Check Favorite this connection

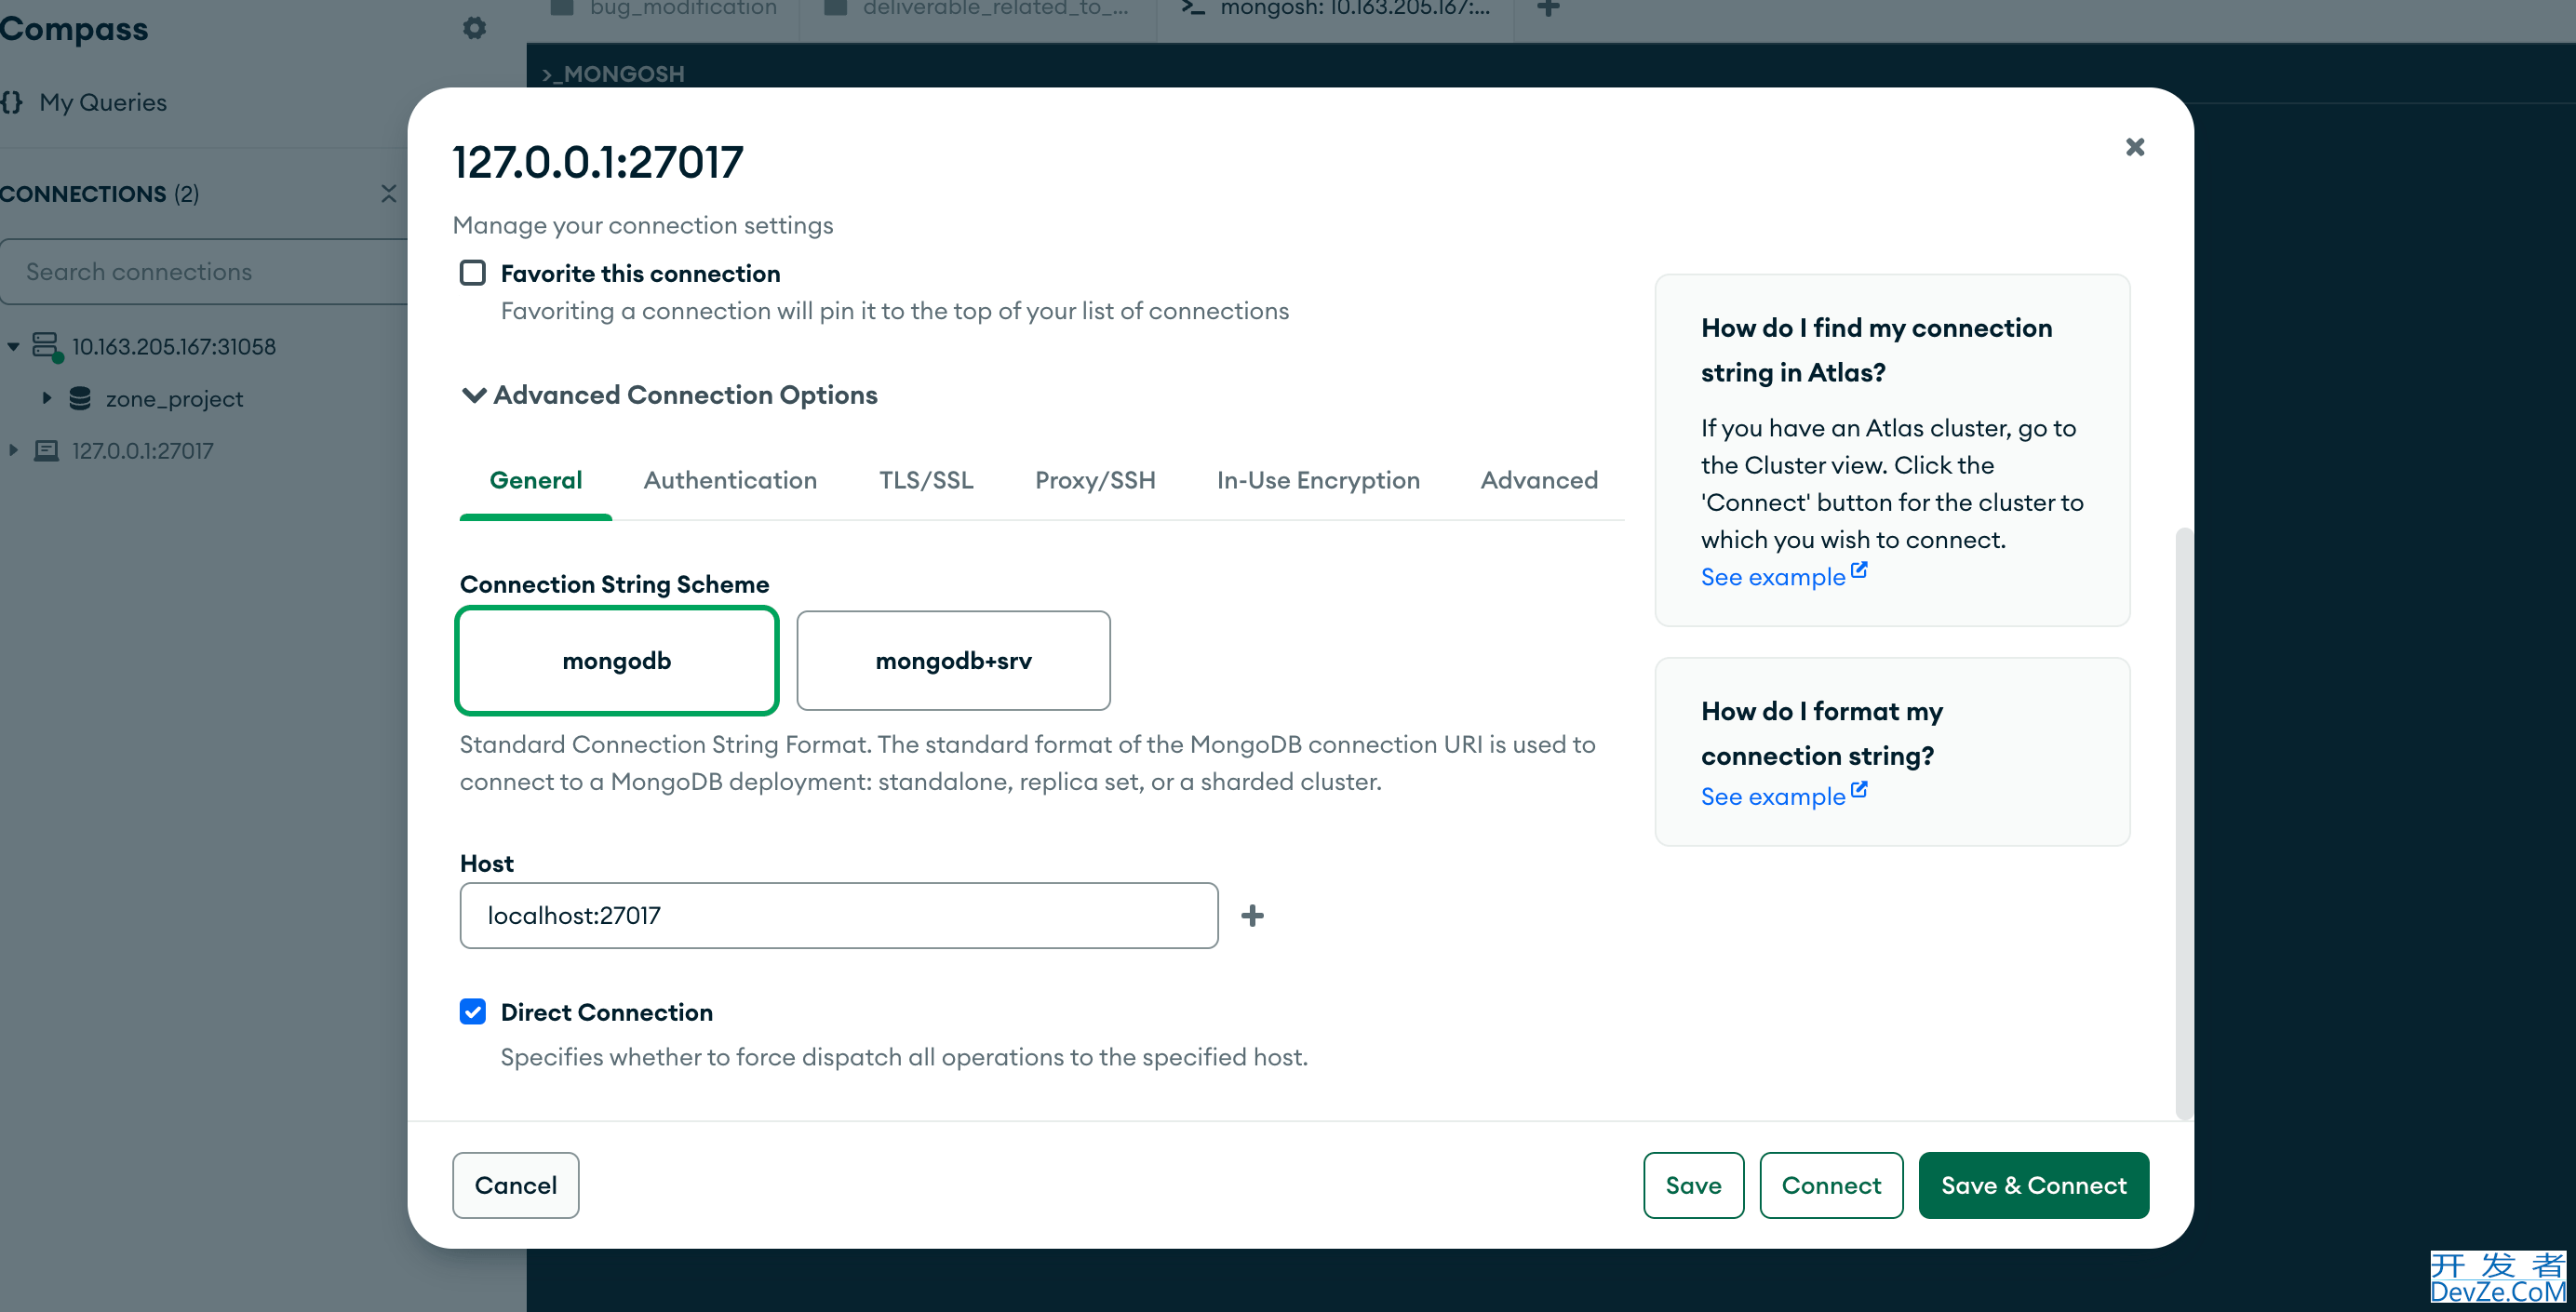pyautogui.click(x=473, y=273)
